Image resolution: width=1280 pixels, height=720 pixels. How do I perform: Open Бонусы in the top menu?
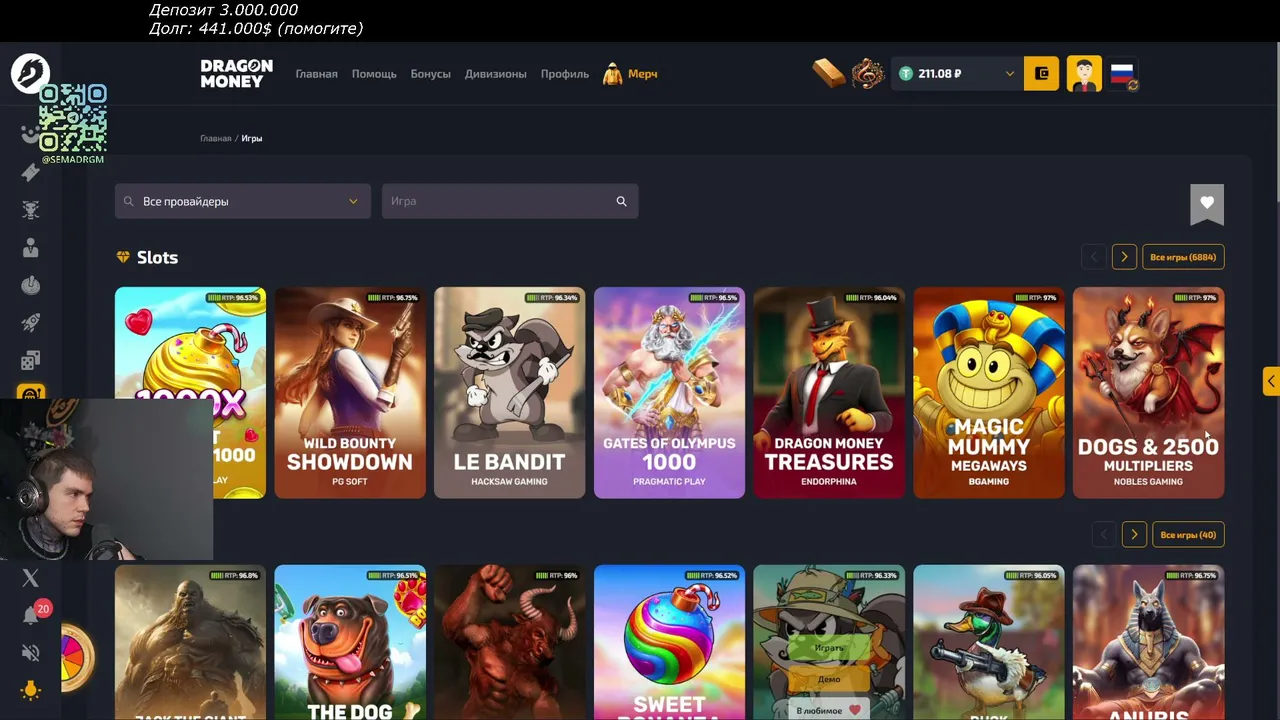coord(431,74)
